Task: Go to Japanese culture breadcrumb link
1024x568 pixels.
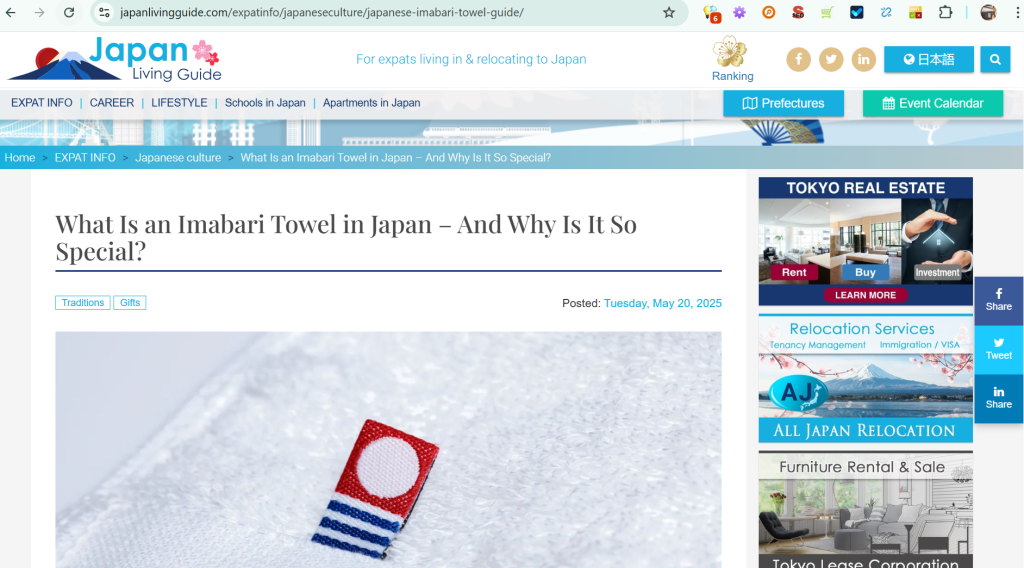Action: click(x=178, y=157)
